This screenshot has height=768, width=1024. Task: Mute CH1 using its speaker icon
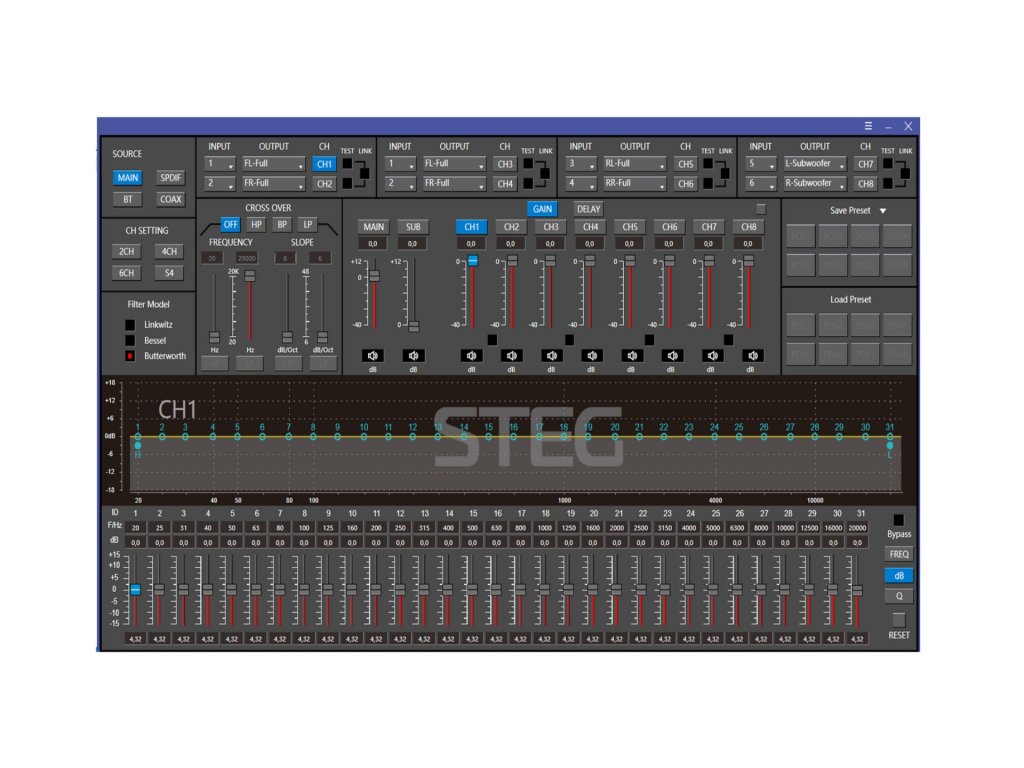click(x=472, y=356)
